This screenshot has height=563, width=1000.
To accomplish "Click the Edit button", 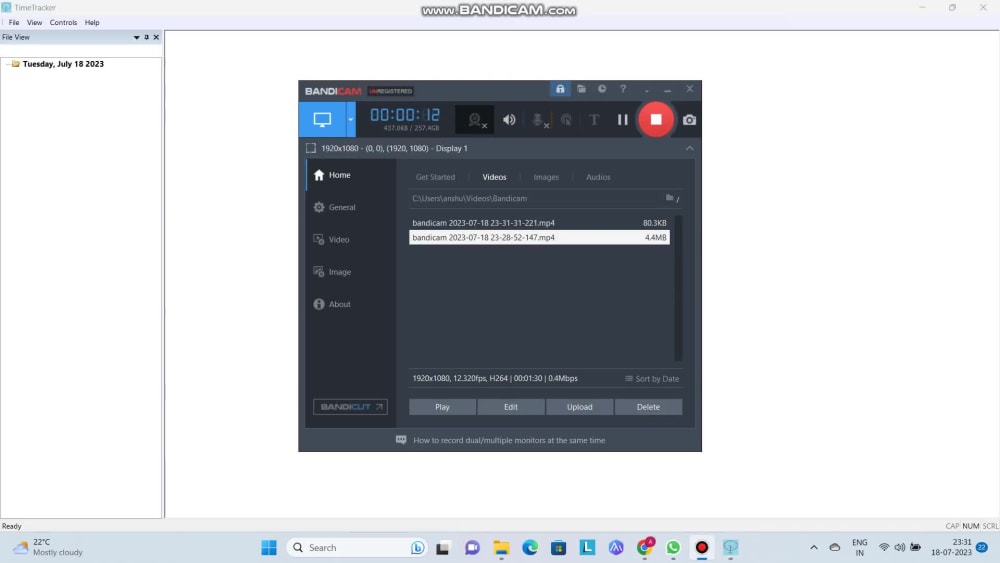I will [511, 407].
